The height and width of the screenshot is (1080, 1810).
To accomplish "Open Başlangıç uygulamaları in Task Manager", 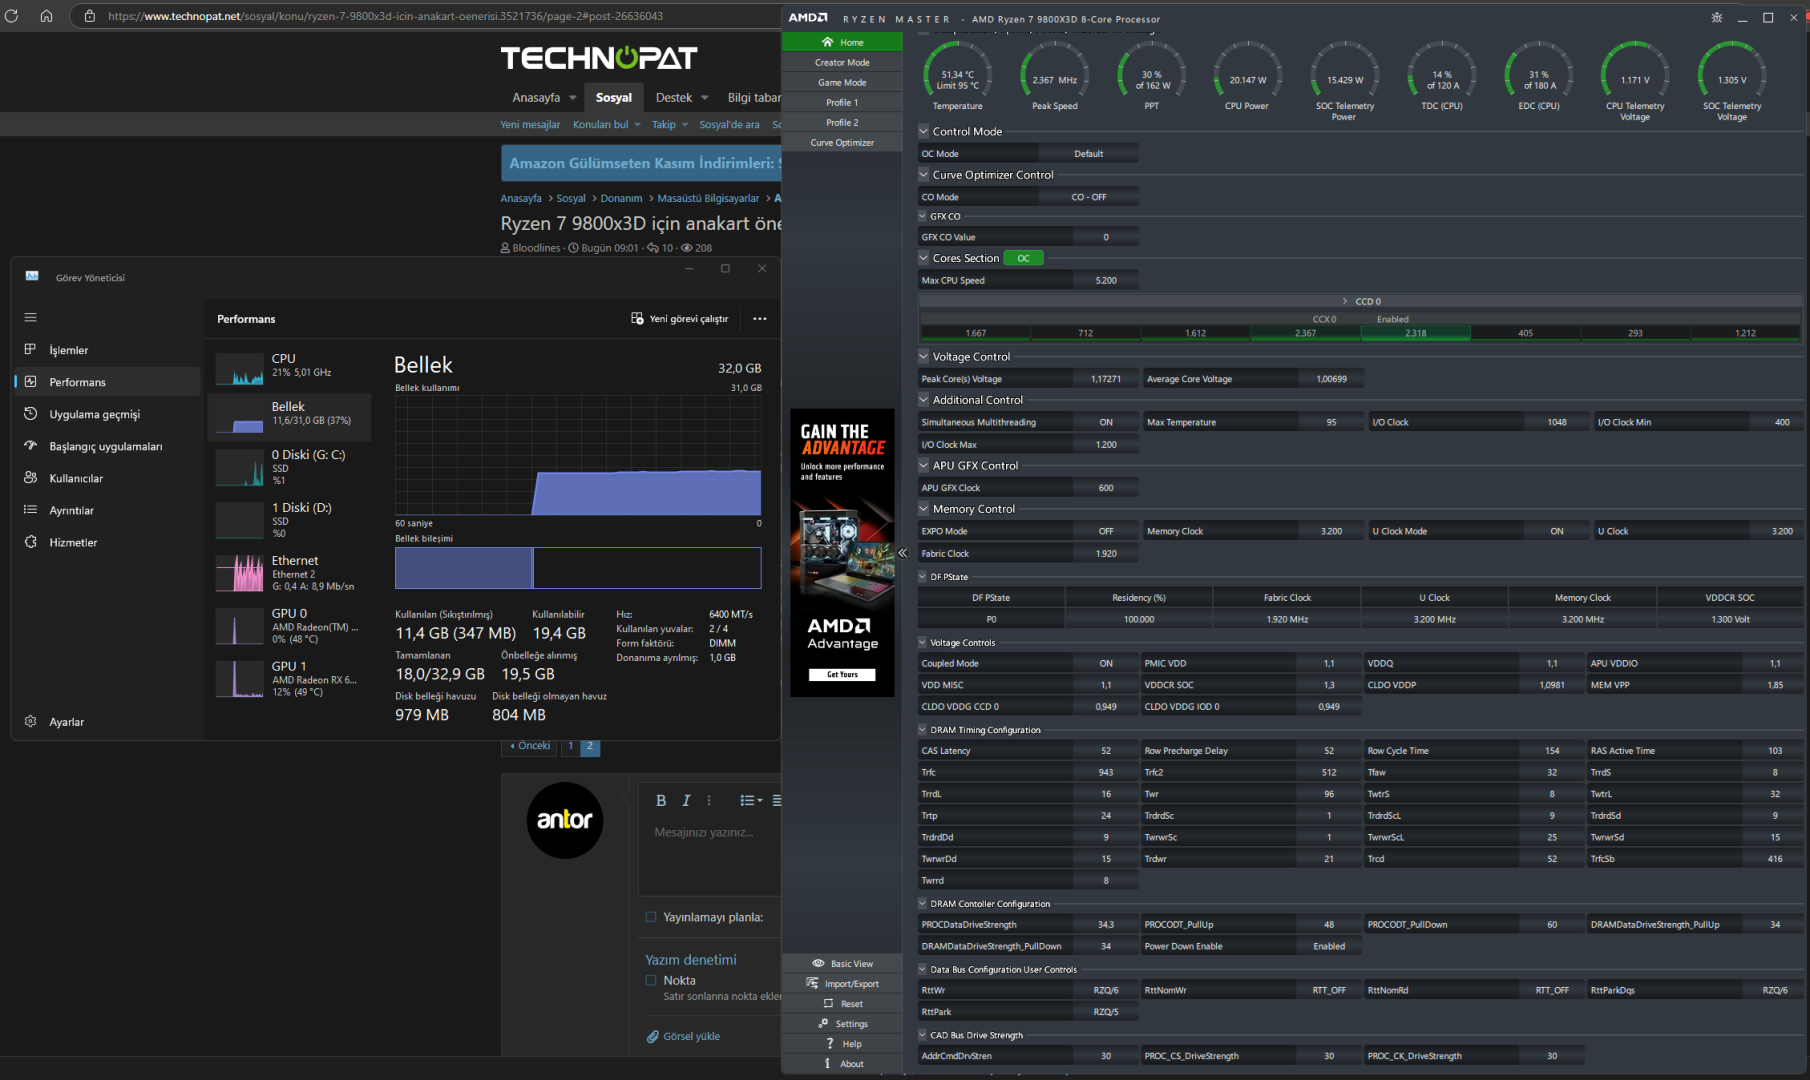I will tap(107, 446).
